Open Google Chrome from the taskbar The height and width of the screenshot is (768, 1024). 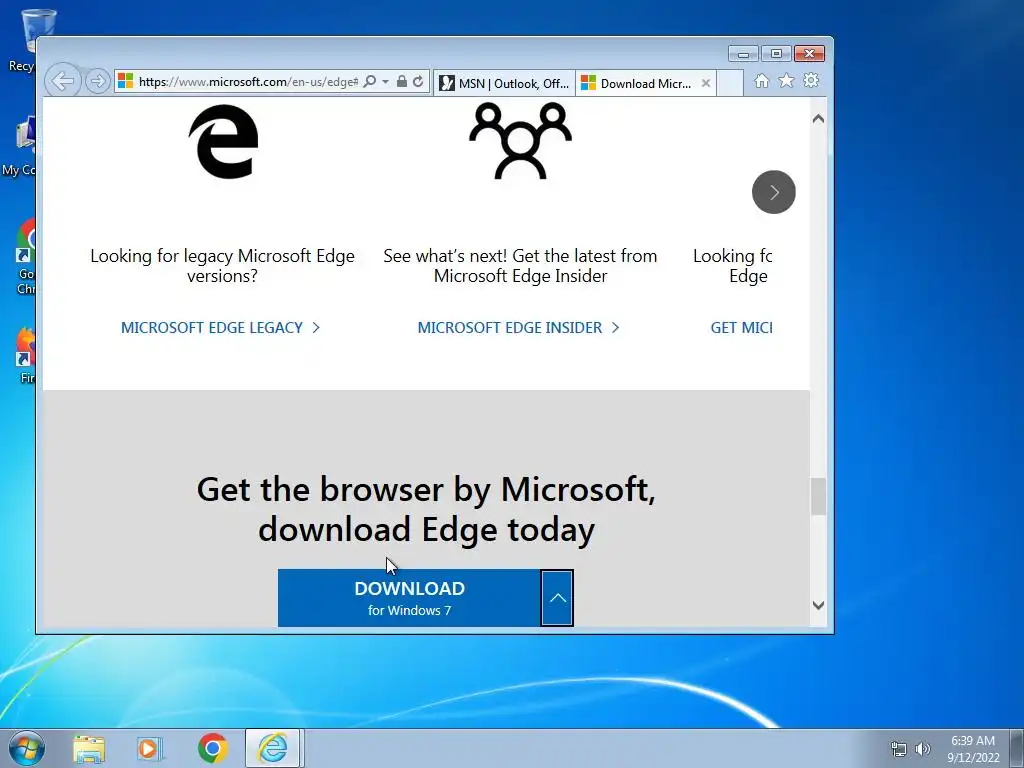tap(212, 748)
